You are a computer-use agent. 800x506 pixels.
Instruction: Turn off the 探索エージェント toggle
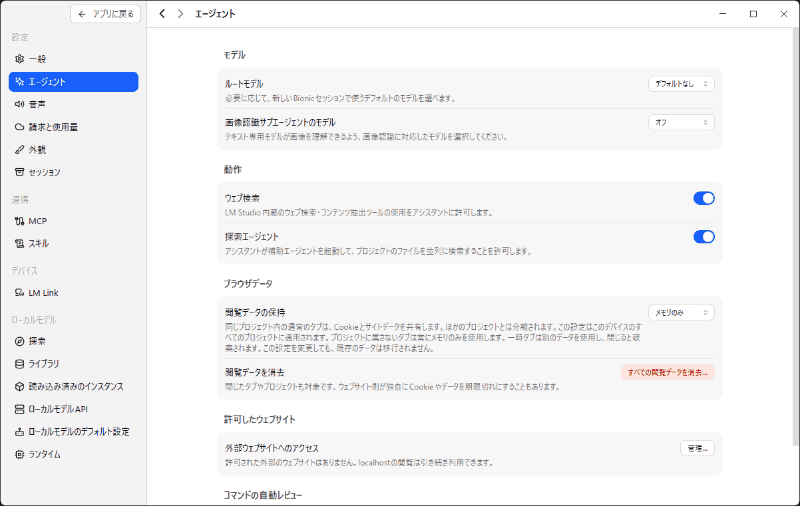pos(704,237)
